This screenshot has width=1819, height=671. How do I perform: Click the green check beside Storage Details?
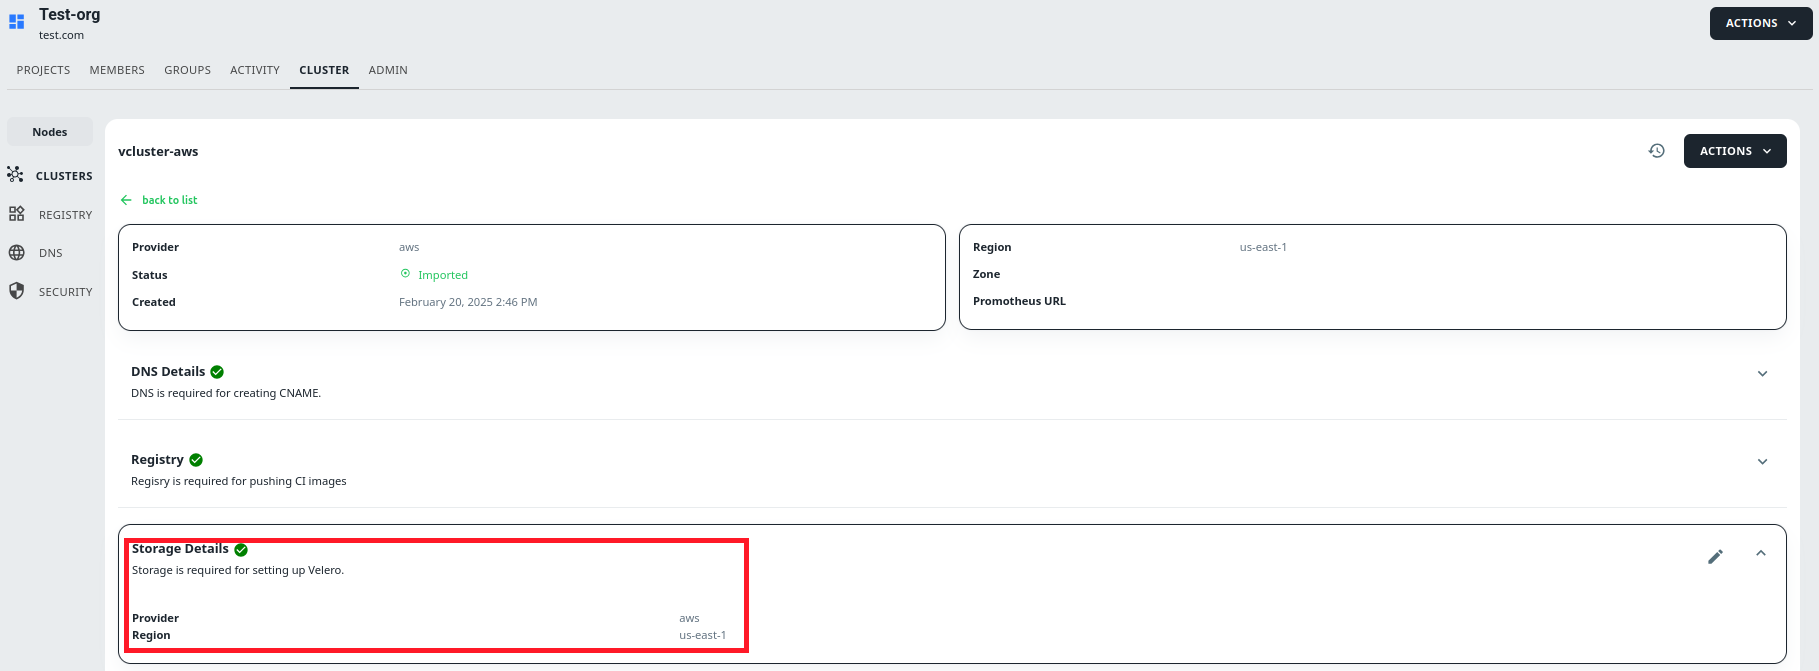coord(241,550)
